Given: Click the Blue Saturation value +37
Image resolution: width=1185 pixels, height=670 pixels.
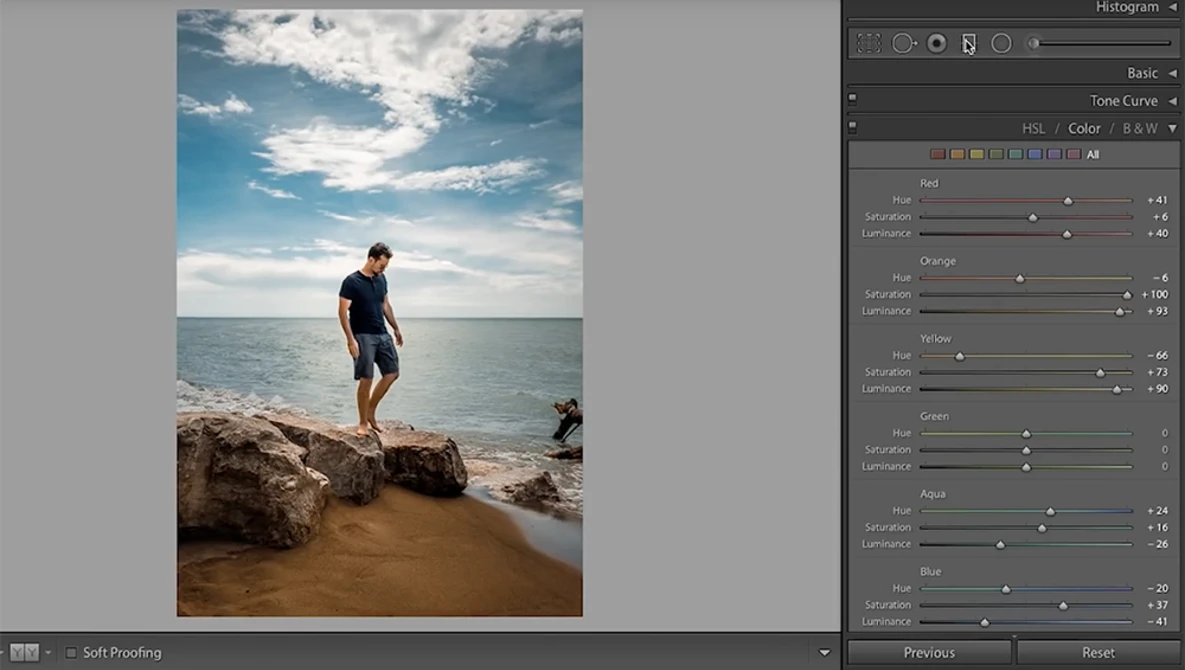Looking at the screenshot, I should 1157,605.
